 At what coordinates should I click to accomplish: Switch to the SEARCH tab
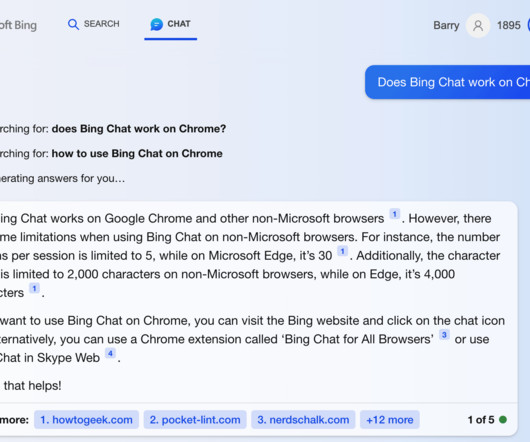94,24
